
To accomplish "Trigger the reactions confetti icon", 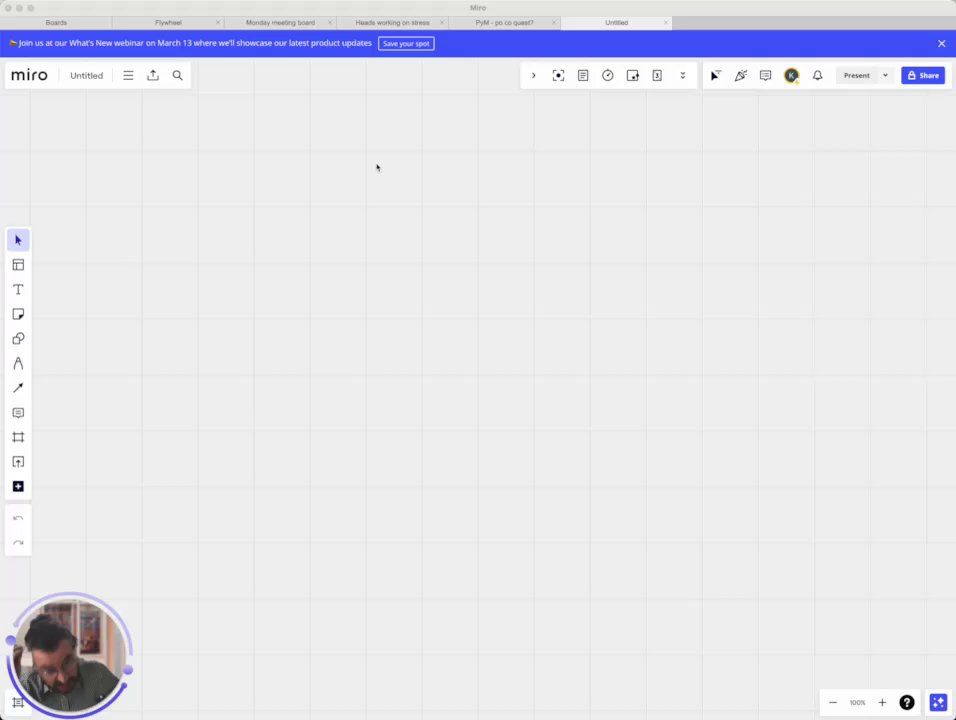I will point(741,76).
